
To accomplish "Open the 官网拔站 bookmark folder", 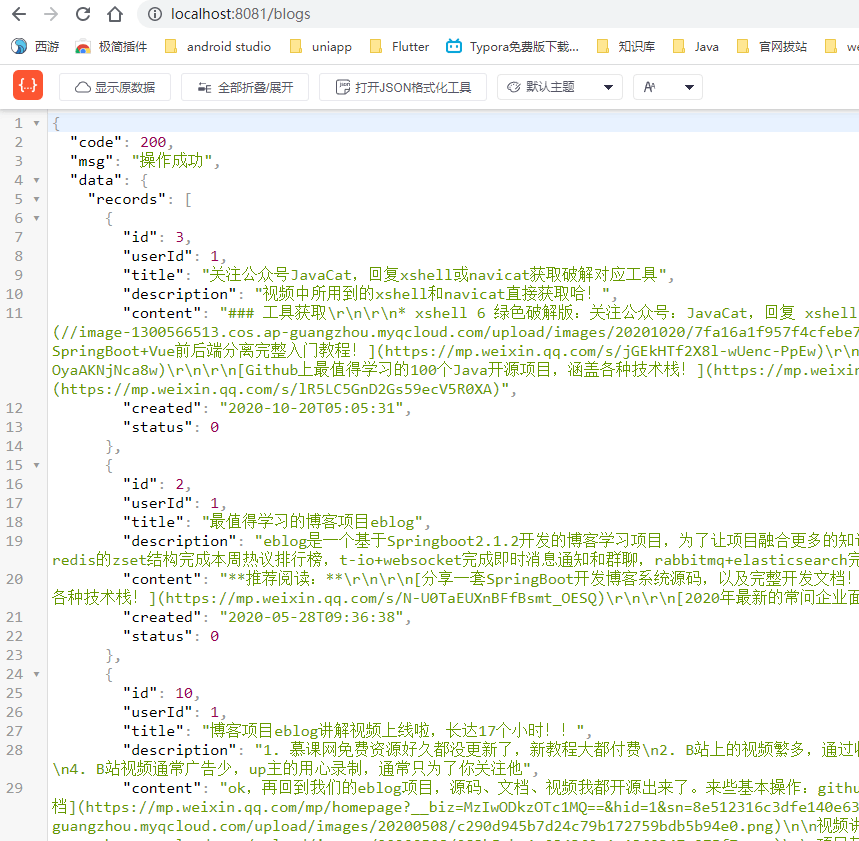I will coord(772,47).
